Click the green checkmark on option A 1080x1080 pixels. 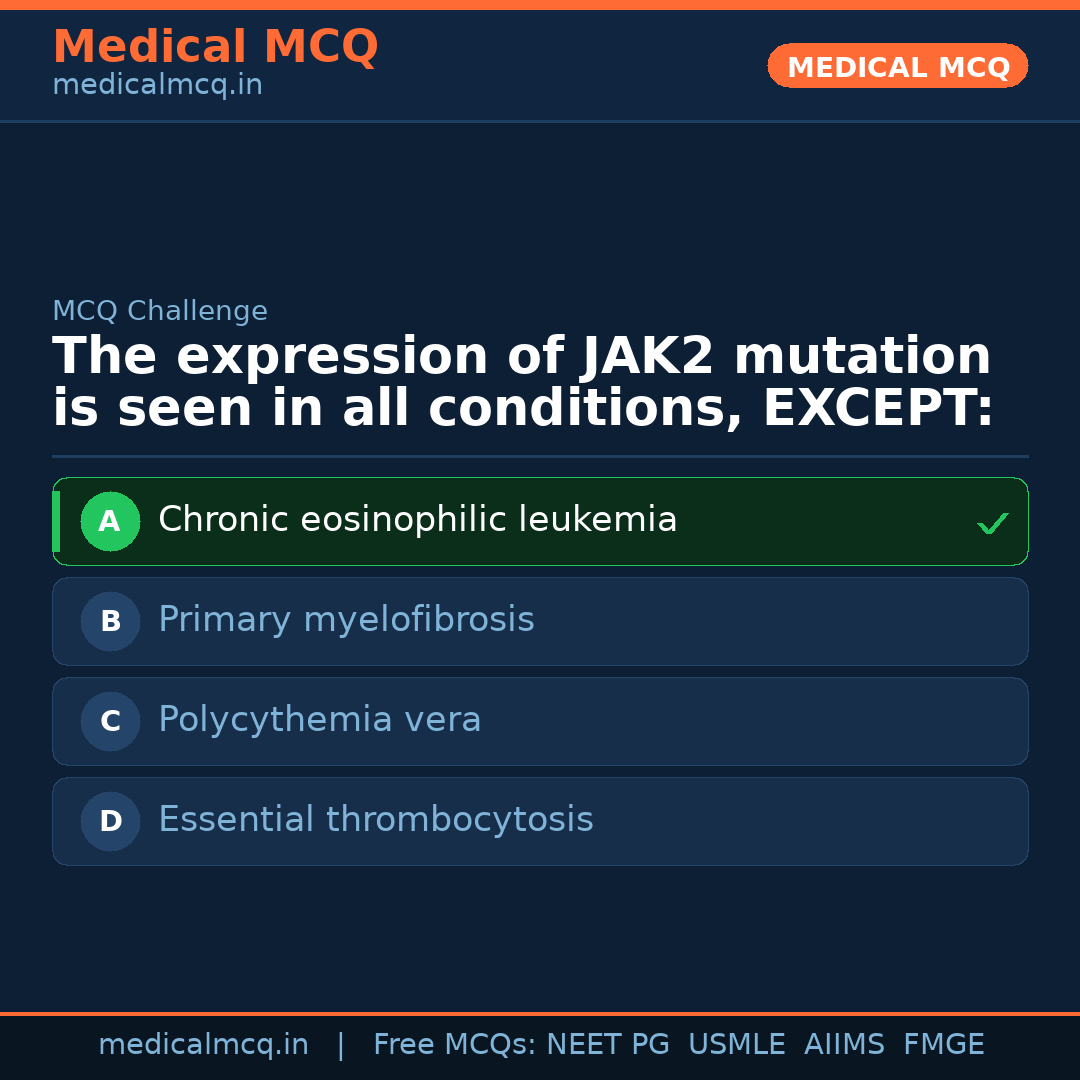(992, 523)
